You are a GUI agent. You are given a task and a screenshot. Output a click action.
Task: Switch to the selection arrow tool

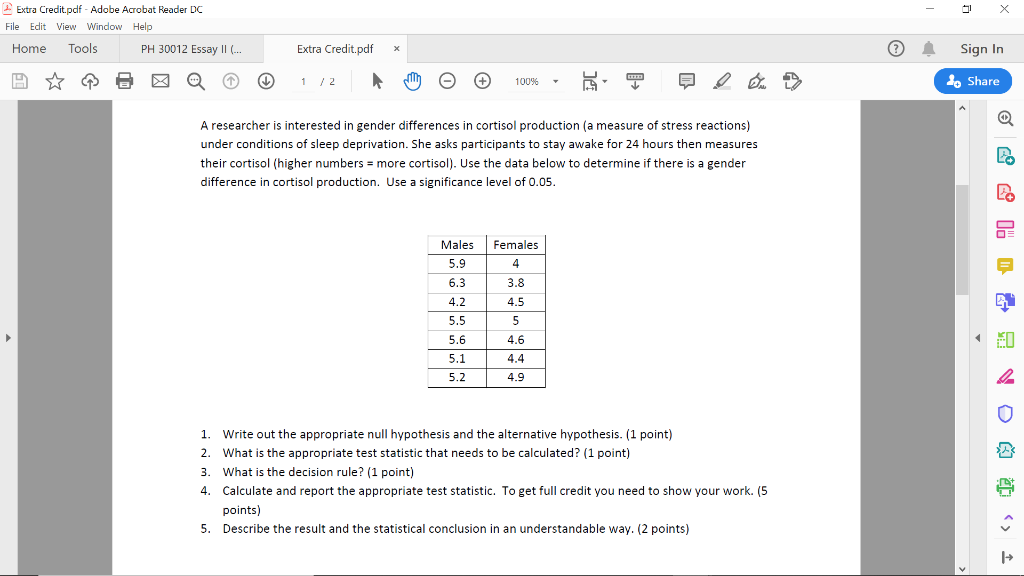tap(376, 81)
